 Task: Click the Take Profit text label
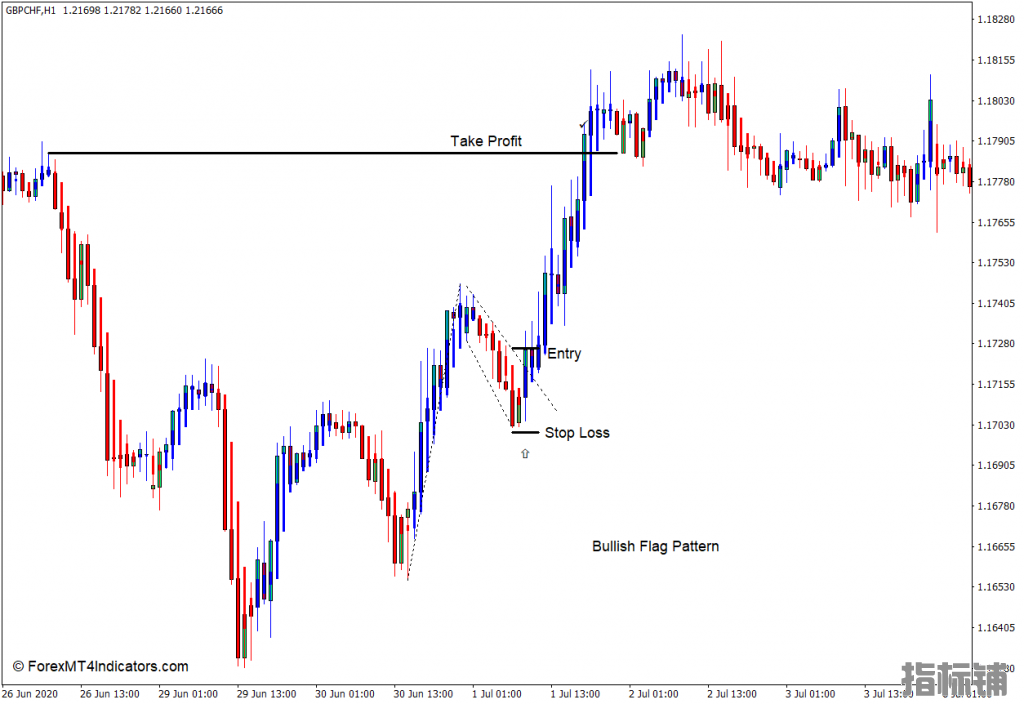pos(485,141)
